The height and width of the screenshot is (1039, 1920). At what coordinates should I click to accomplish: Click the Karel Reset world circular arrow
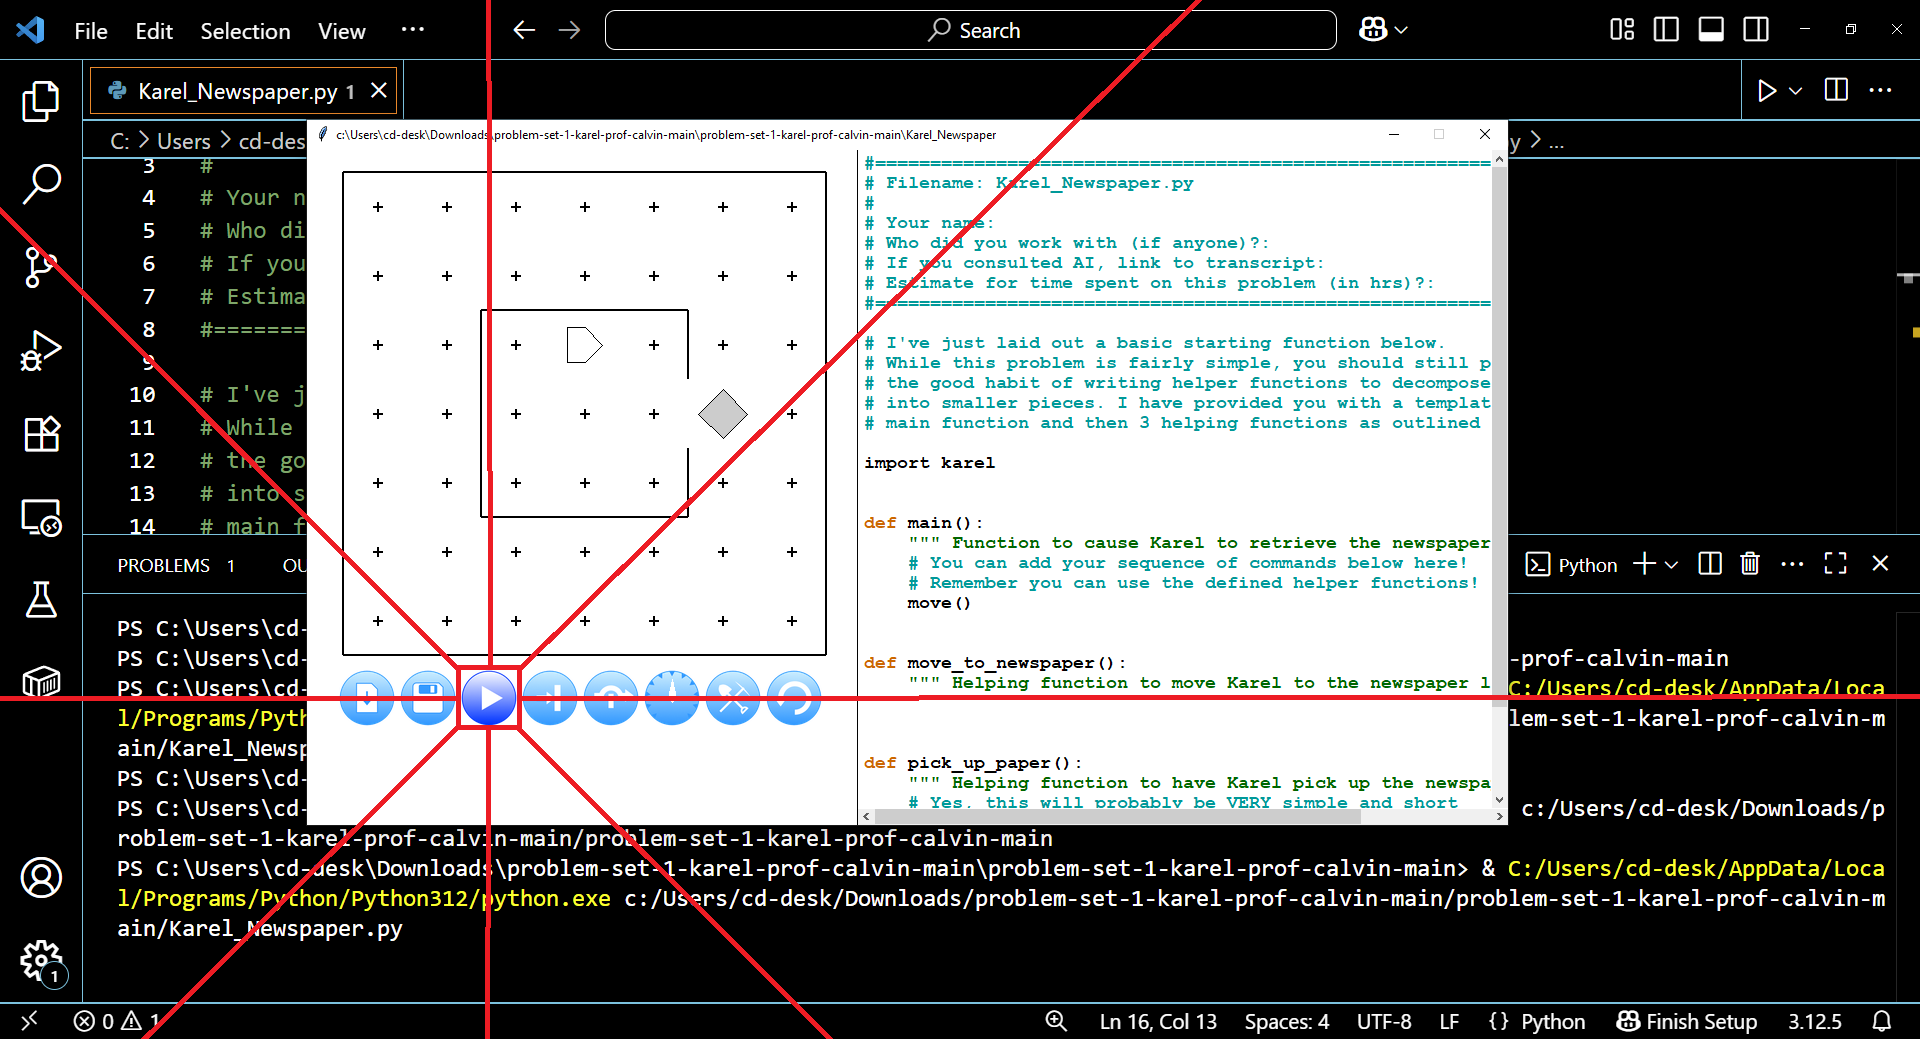point(794,698)
